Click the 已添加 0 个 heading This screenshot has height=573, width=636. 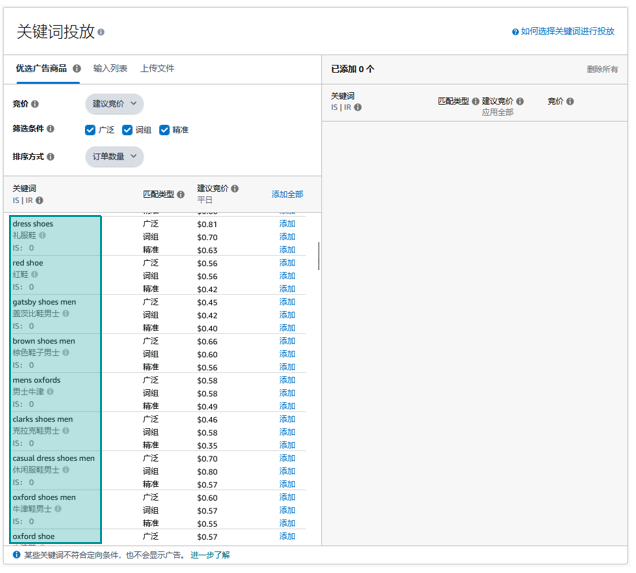[352, 69]
